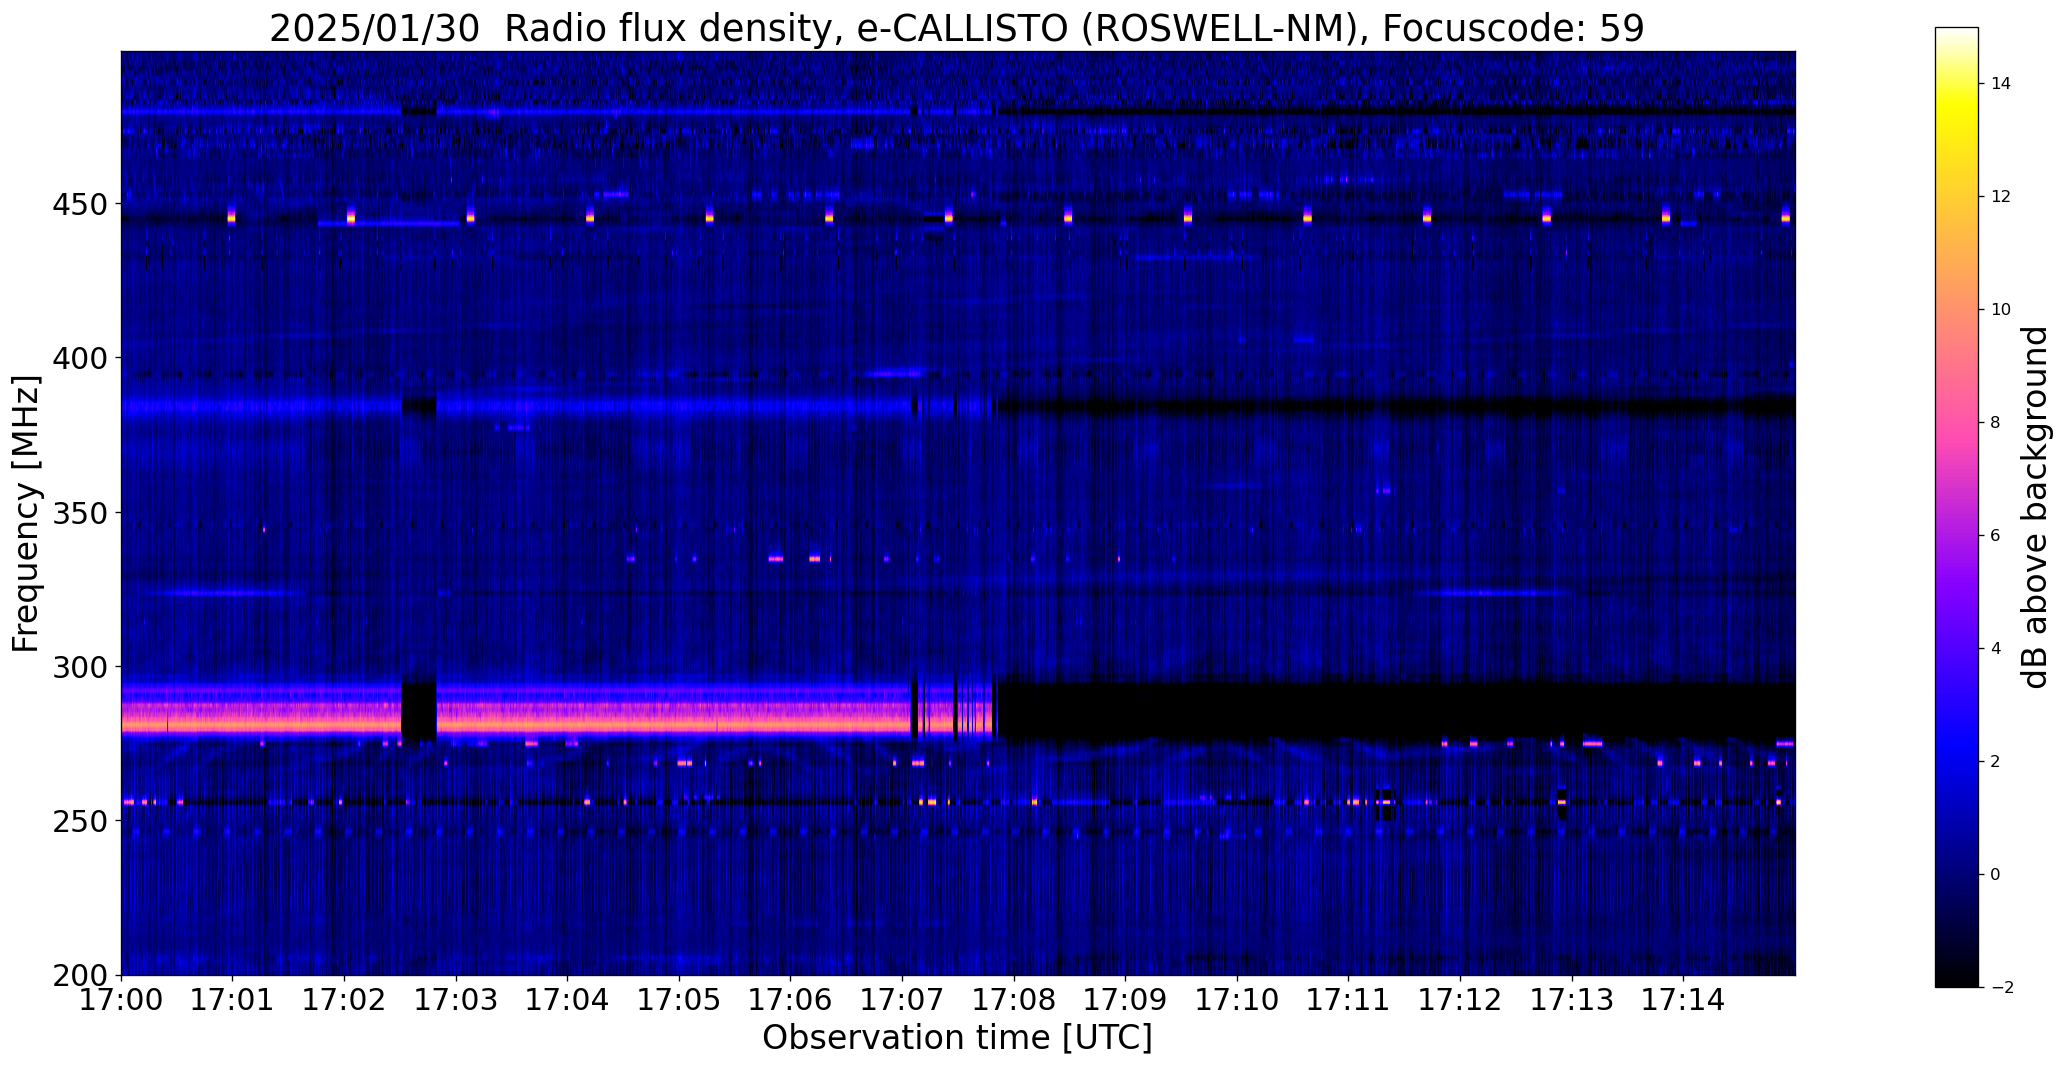
Task: Click the colorbar tick label 6
Action: [1996, 536]
